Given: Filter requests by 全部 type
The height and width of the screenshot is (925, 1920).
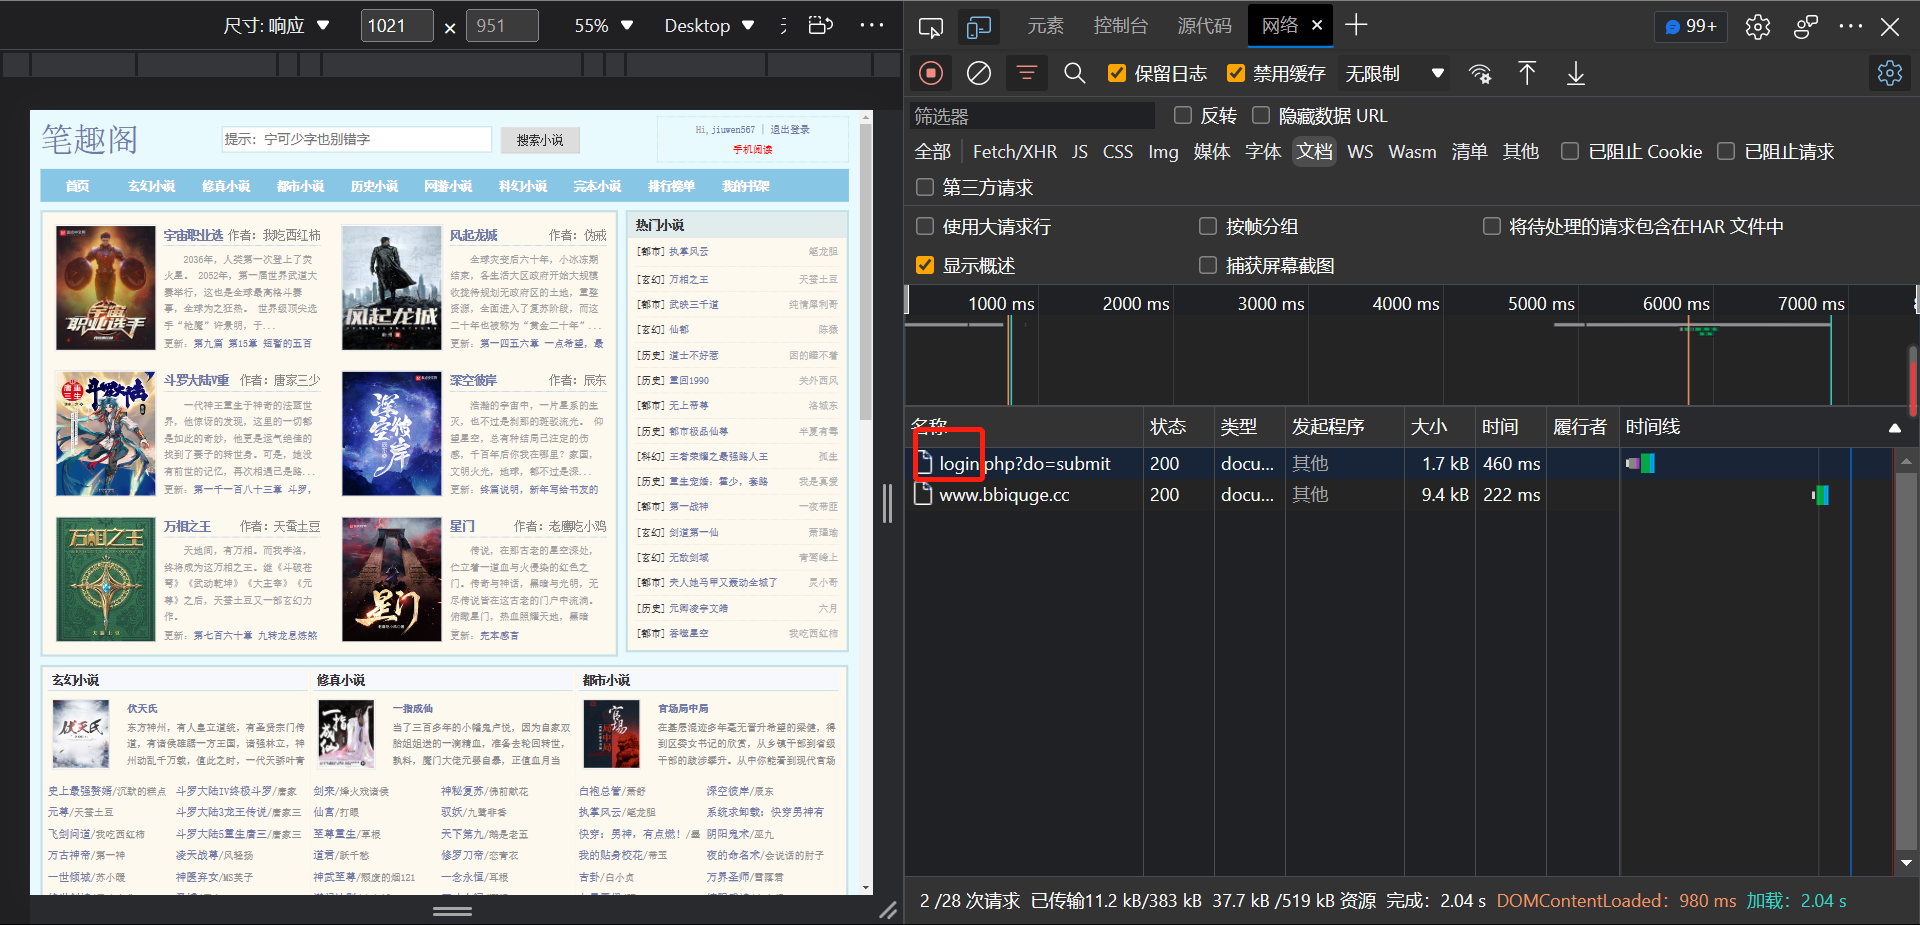Looking at the screenshot, I should [x=933, y=151].
